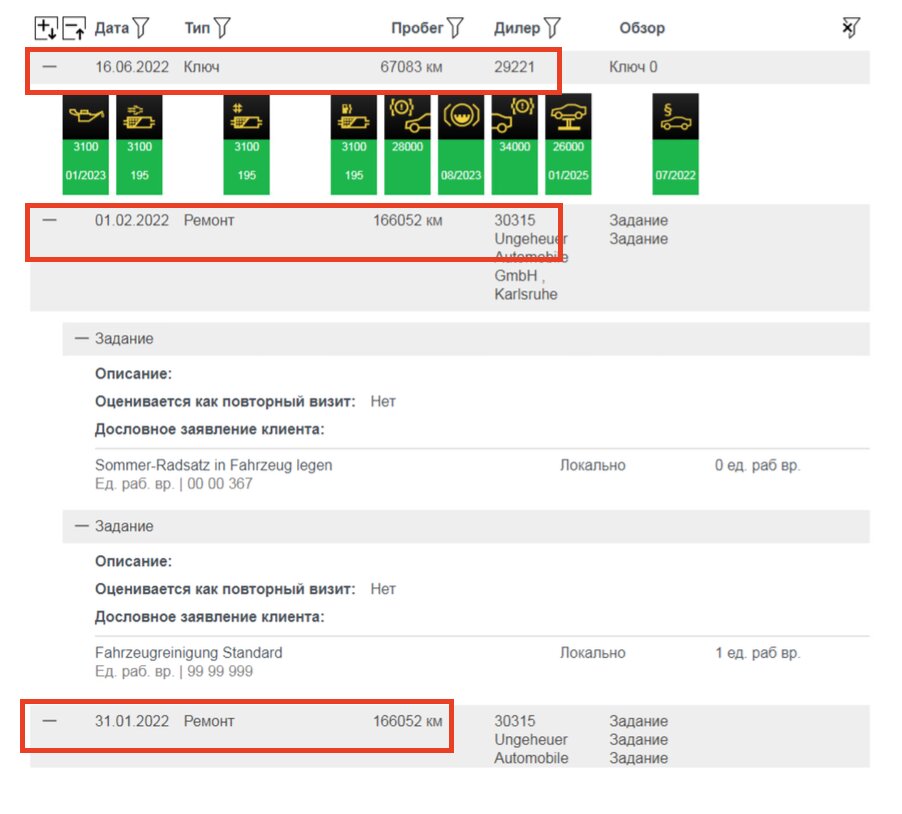Click the rear brake pads service icon
Viewport: 902px width, 814px height.
[x=514, y=117]
